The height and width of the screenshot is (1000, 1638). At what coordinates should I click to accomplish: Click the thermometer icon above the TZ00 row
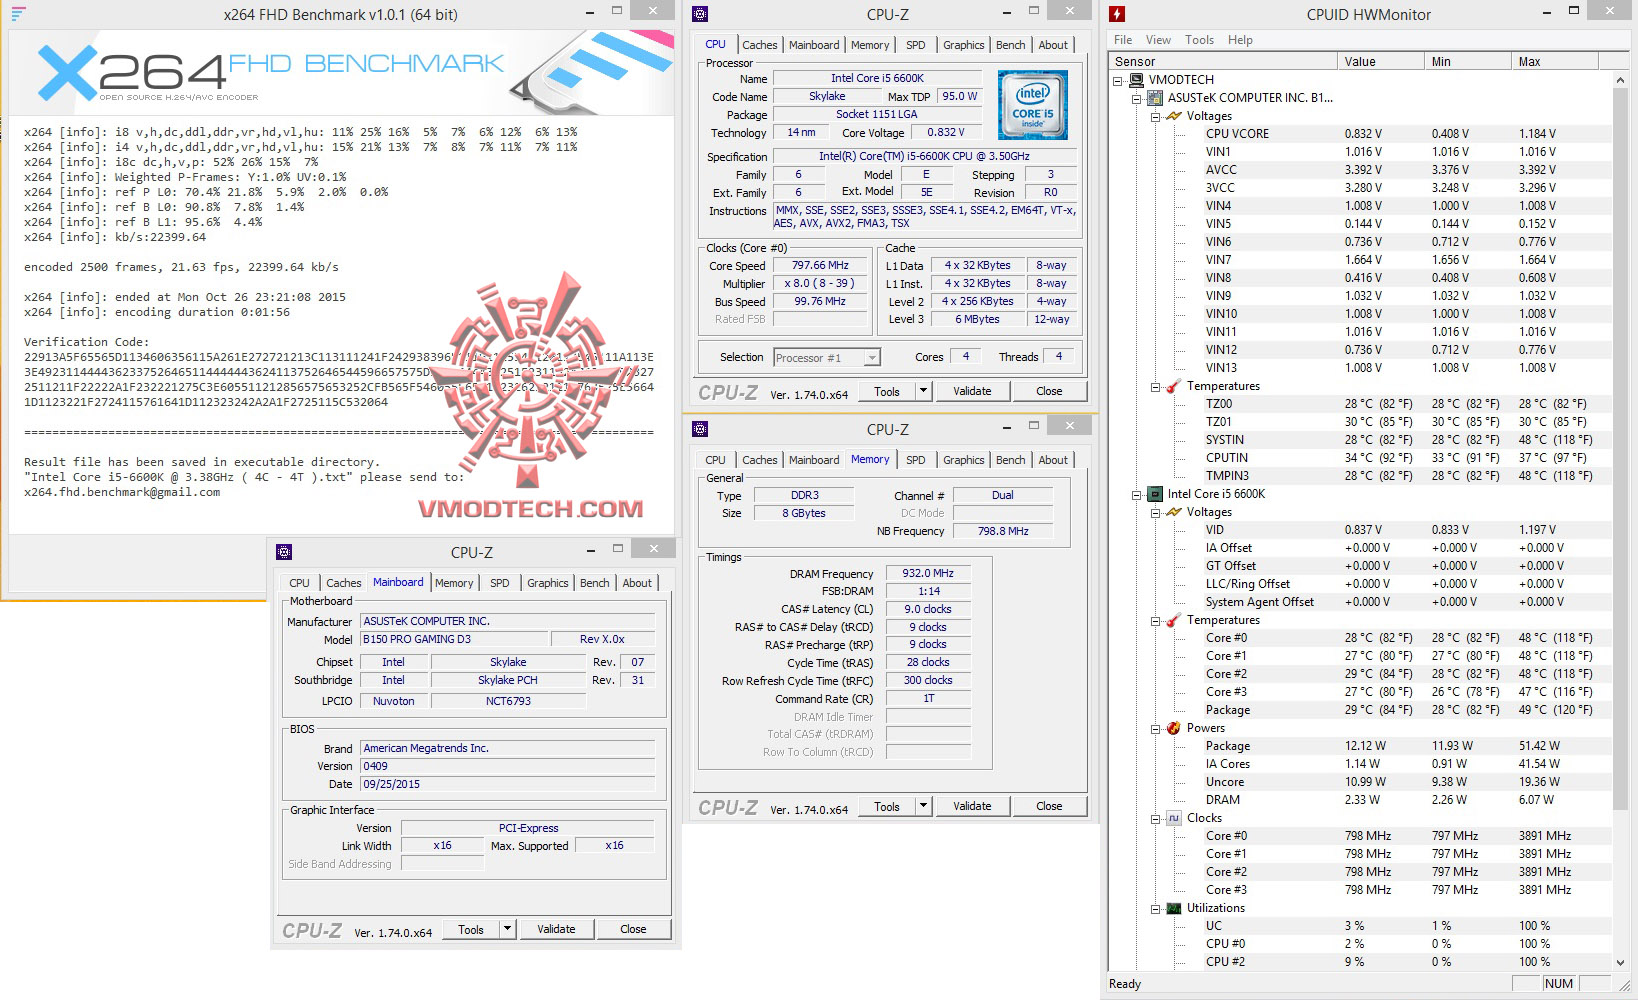point(1174,386)
